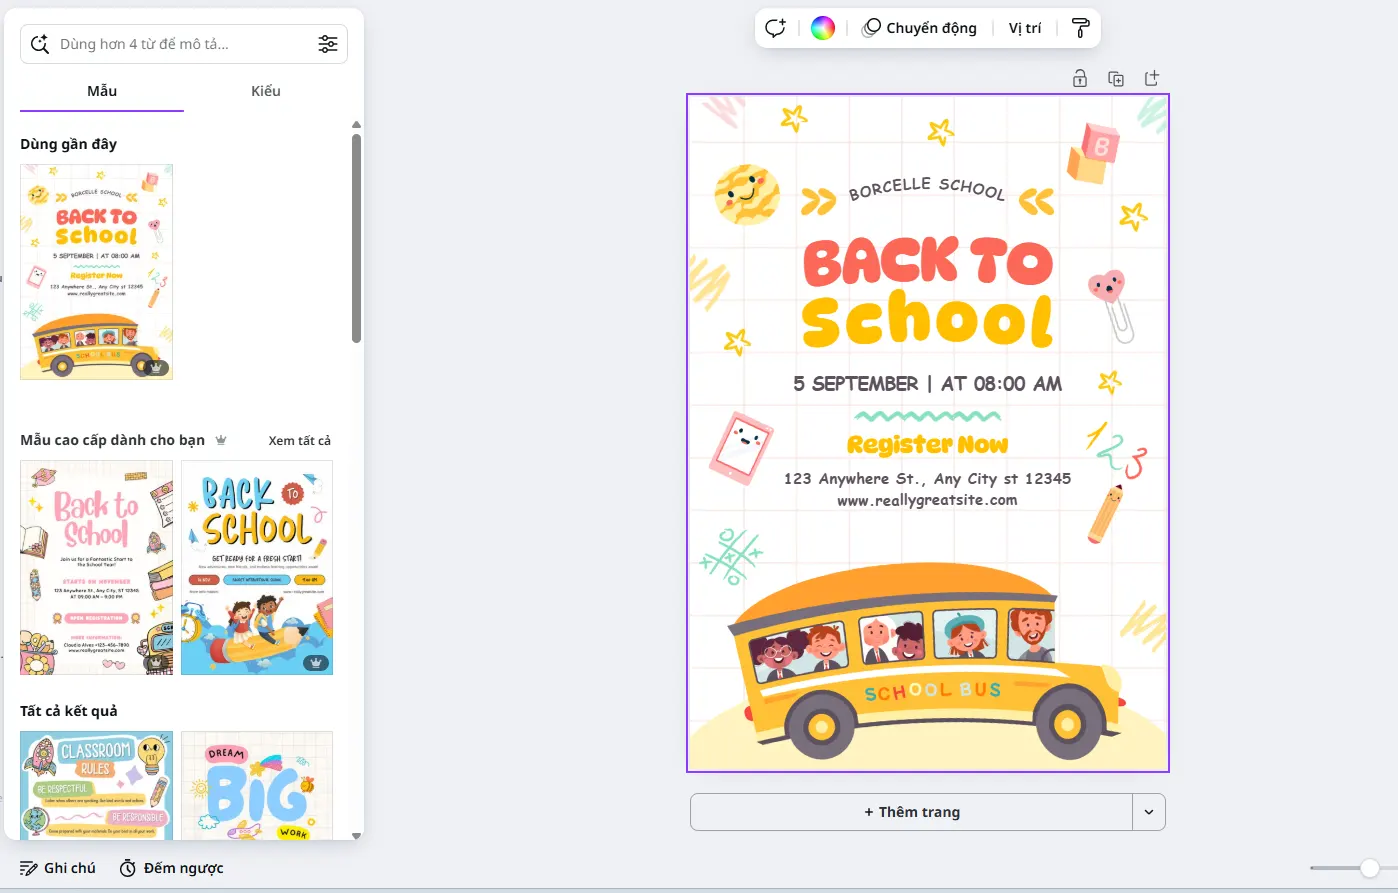Viewport: 1398px width, 893px height.
Task: Switch to the Kiểu tab
Action: [266, 91]
